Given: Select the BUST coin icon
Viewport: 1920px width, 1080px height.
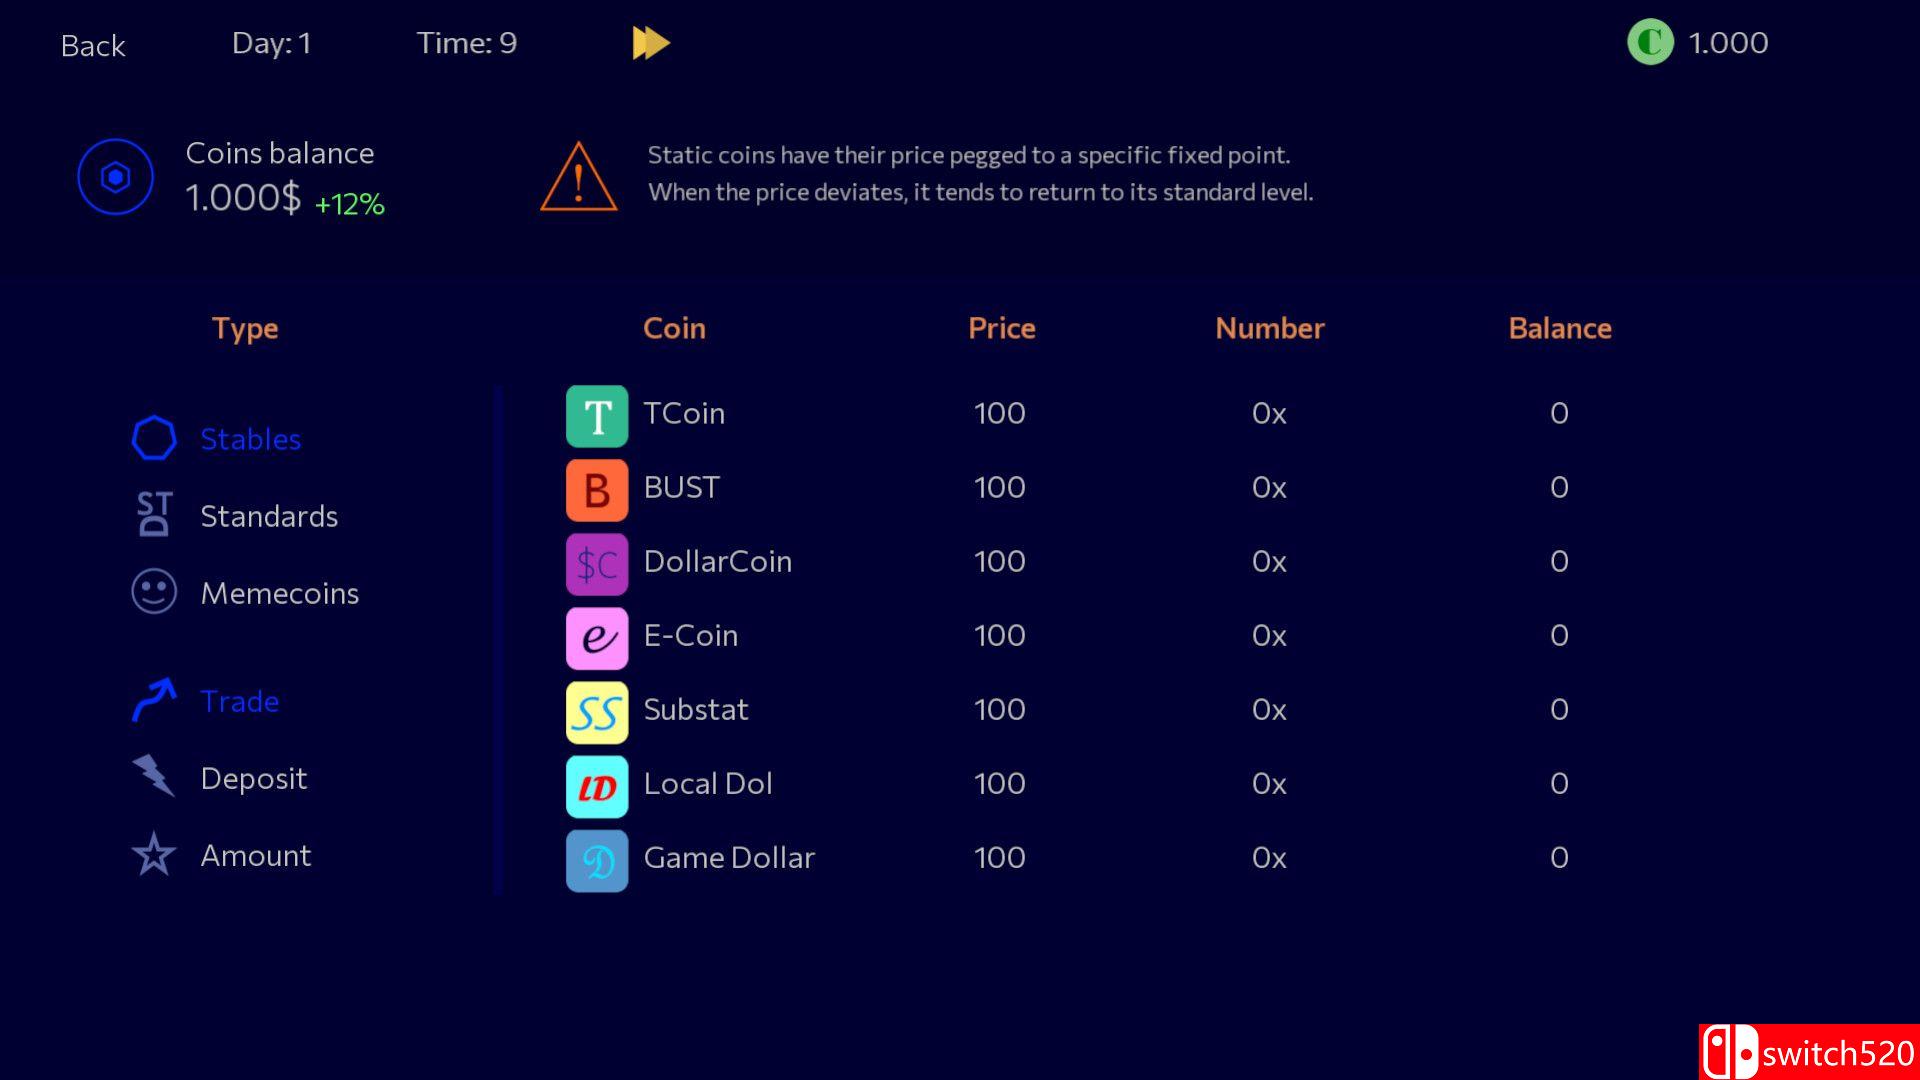Looking at the screenshot, I should (596, 489).
